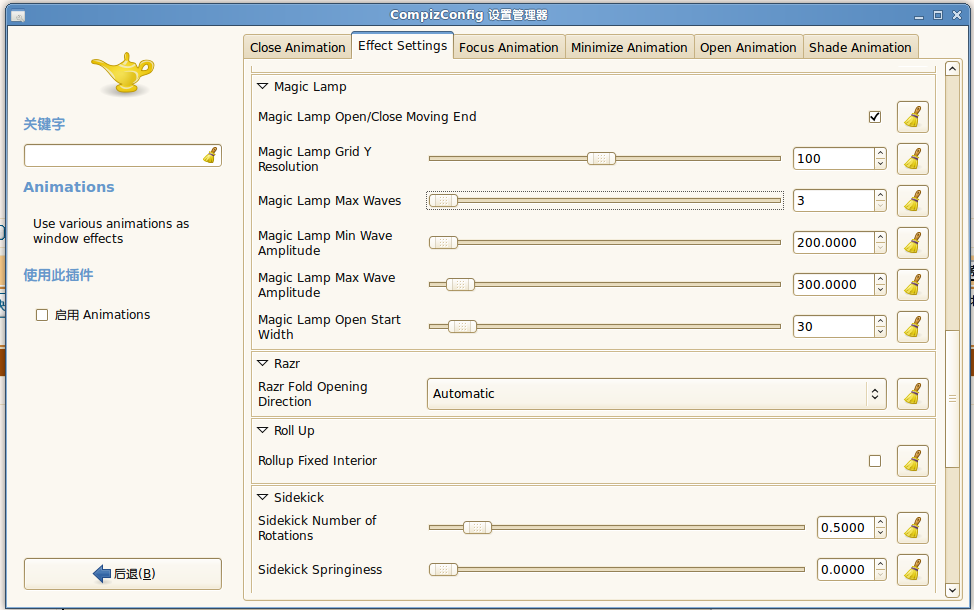The width and height of the screenshot is (974, 610).
Task: Click the 后退 back button
Action: point(123,574)
